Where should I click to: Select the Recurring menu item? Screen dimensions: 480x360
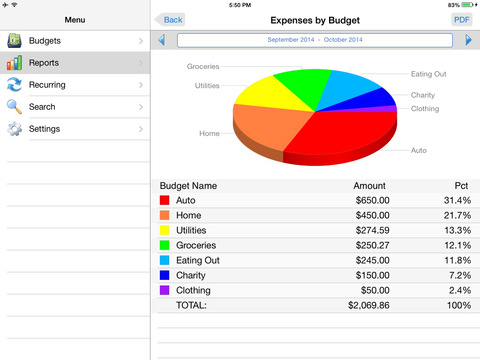coord(75,85)
